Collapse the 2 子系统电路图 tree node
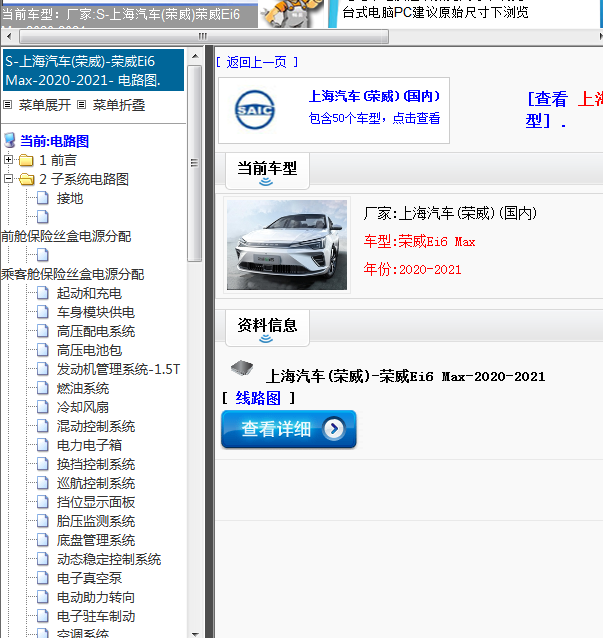The height and width of the screenshot is (638, 603). pyautogui.click(x=8, y=179)
